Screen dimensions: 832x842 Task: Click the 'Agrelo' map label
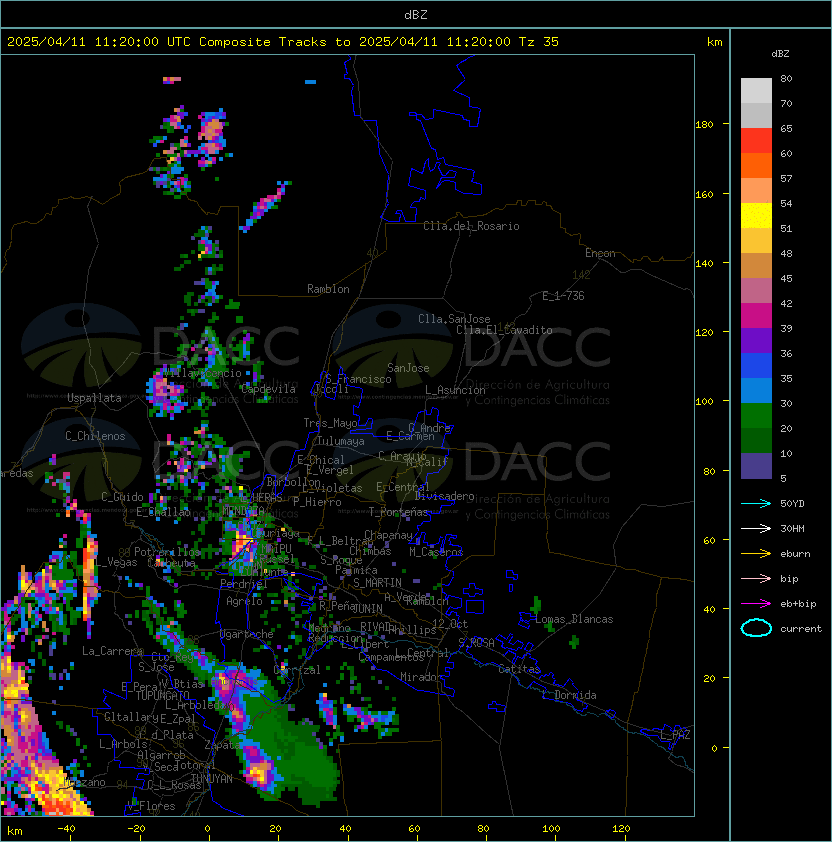click(244, 601)
